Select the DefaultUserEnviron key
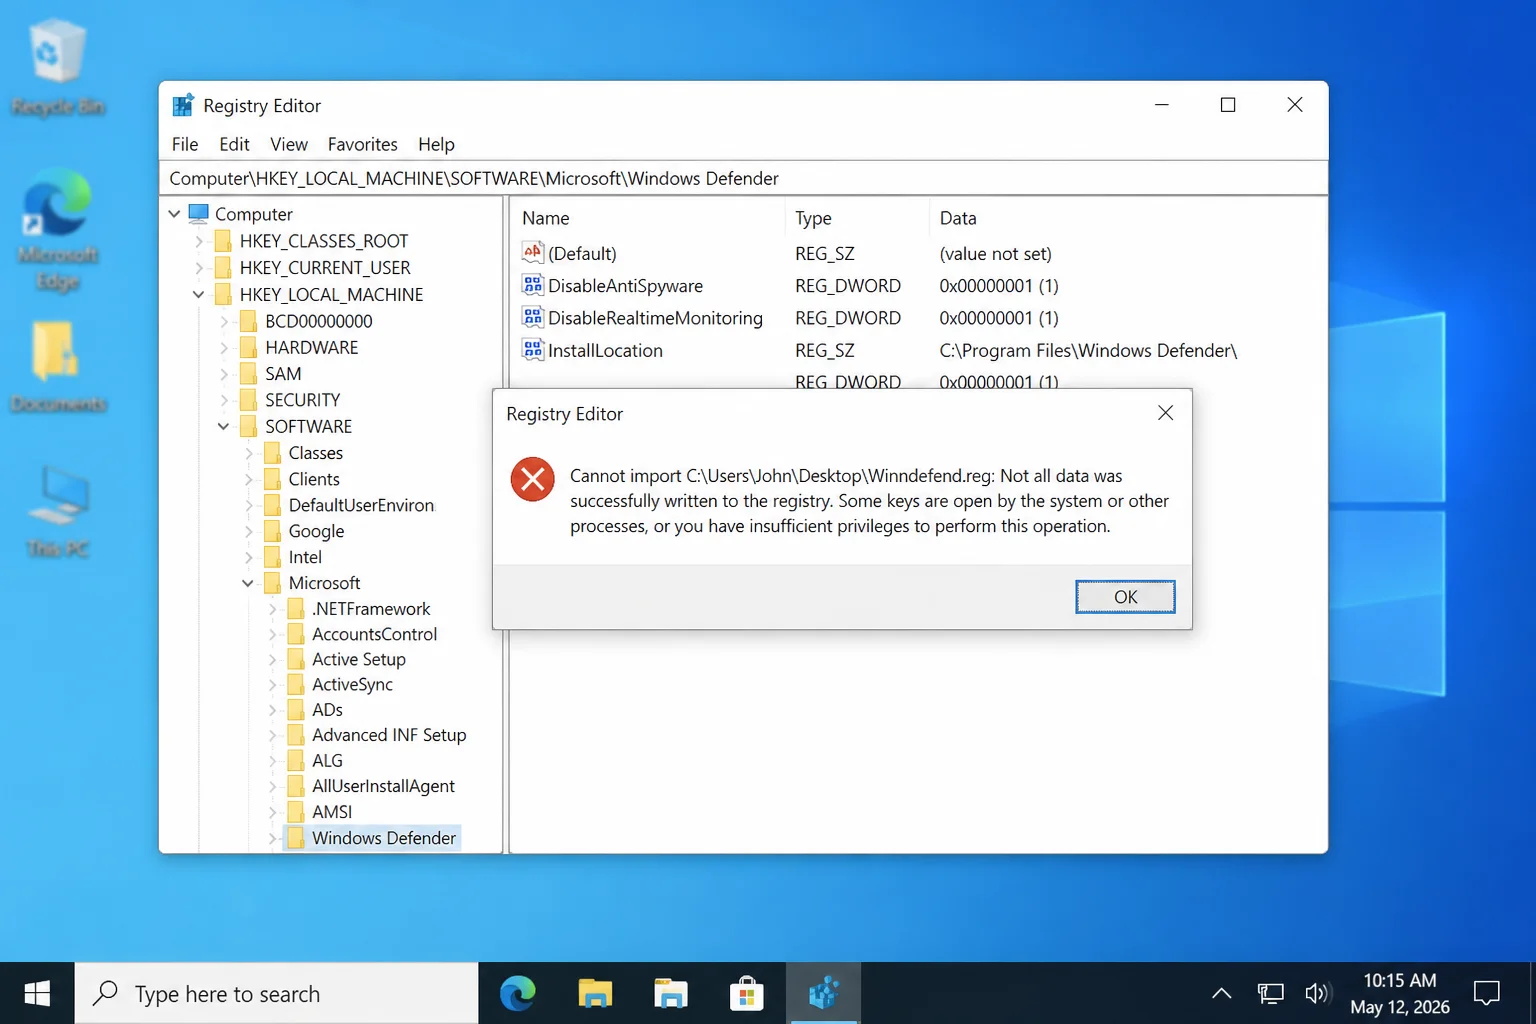The image size is (1536, 1024). tap(361, 505)
